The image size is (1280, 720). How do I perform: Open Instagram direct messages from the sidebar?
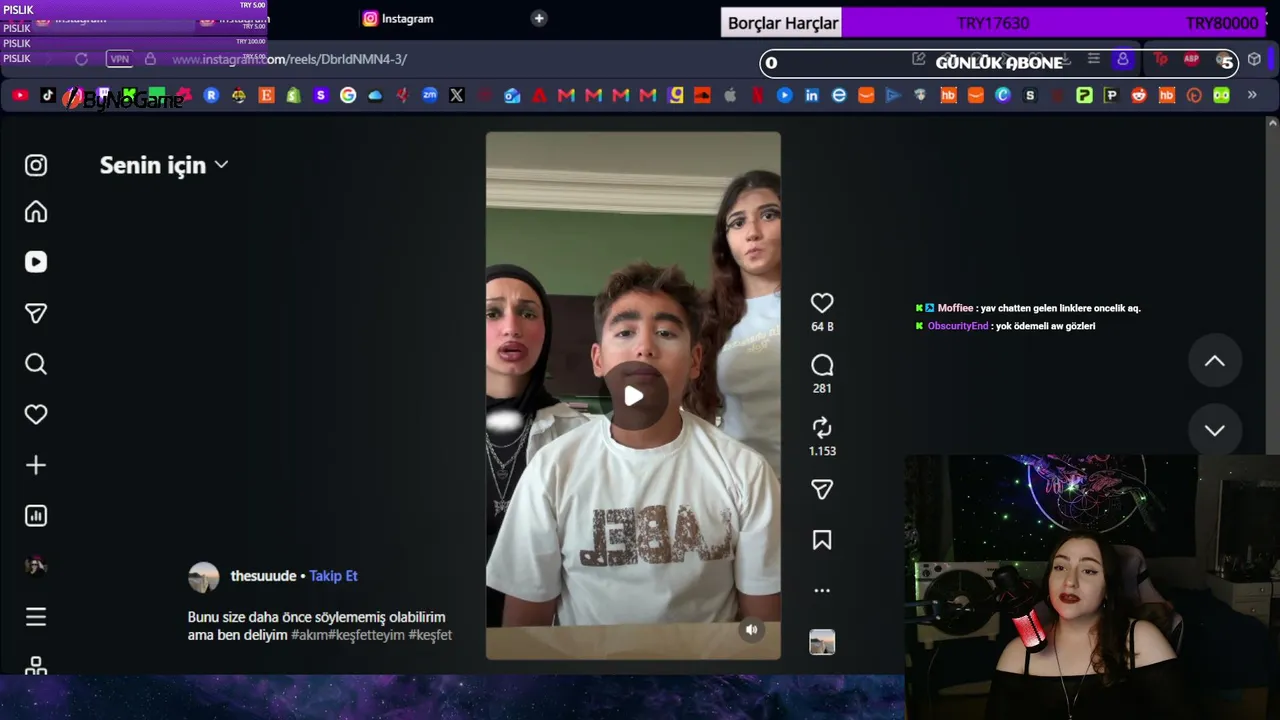coord(36,314)
